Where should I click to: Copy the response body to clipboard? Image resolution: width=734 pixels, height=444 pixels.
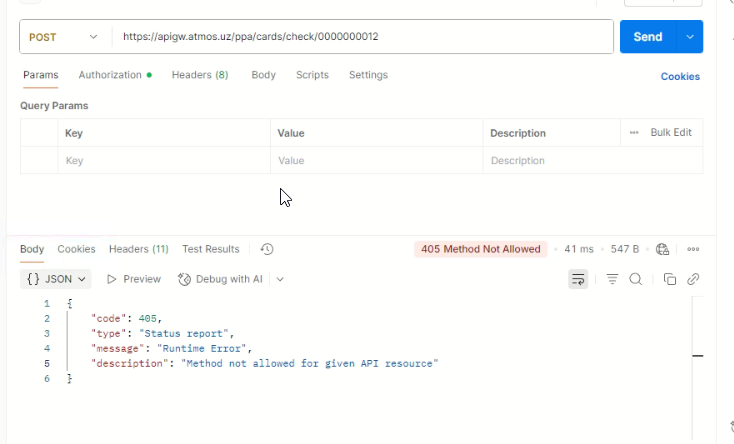[670, 279]
